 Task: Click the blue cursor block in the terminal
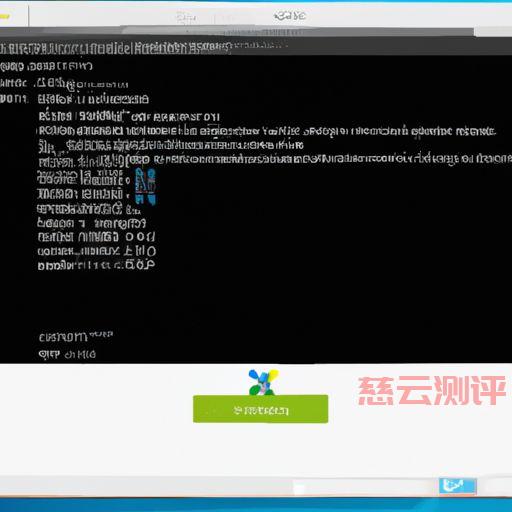coord(145,186)
